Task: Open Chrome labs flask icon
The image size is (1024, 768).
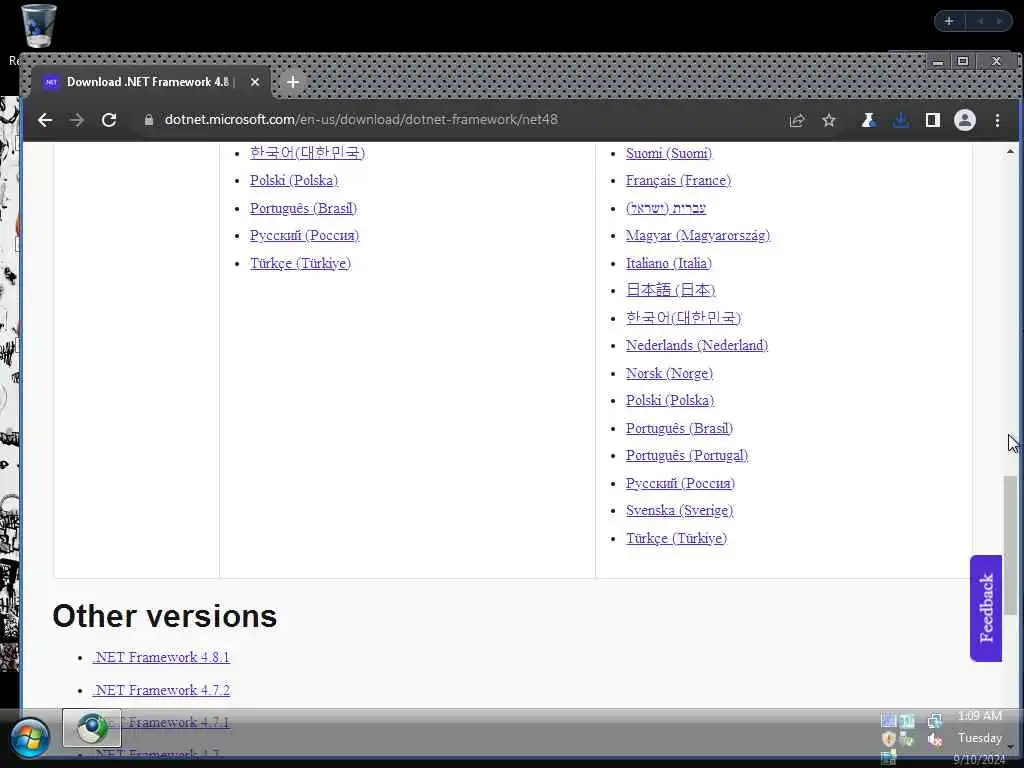Action: tap(868, 120)
